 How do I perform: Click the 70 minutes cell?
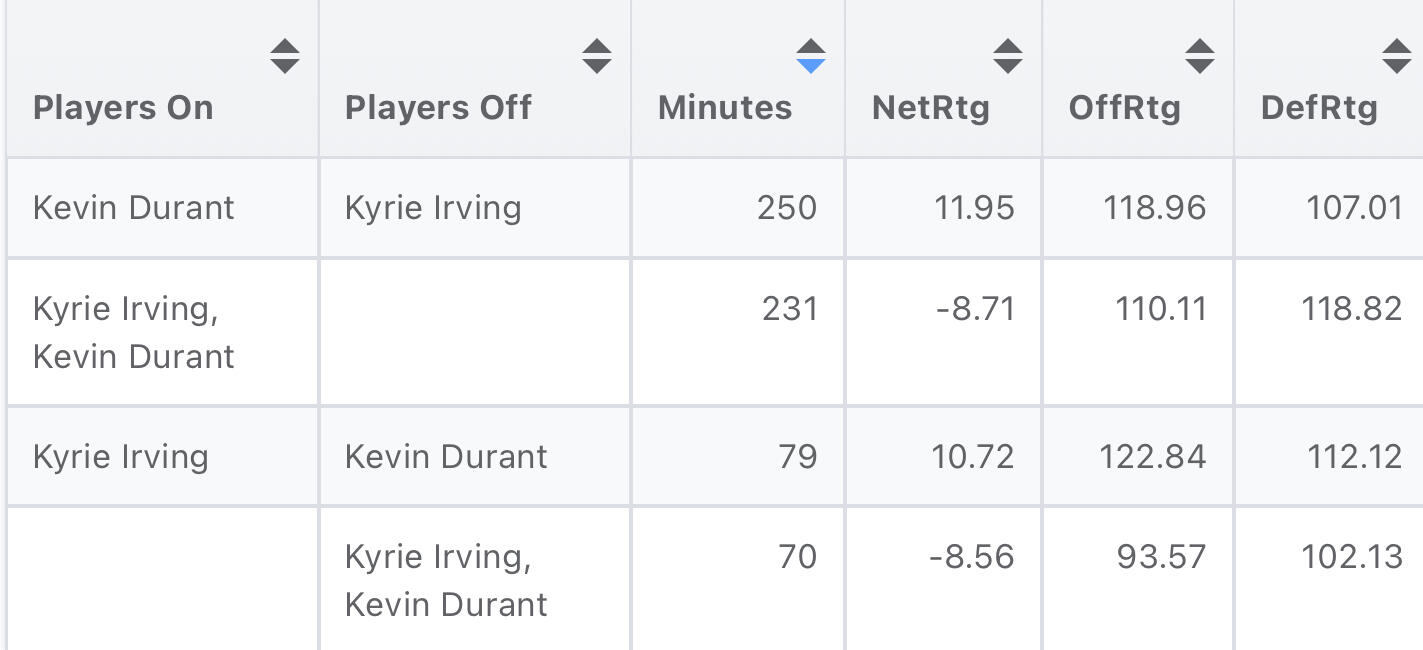pyautogui.click(x=797, y=556)
